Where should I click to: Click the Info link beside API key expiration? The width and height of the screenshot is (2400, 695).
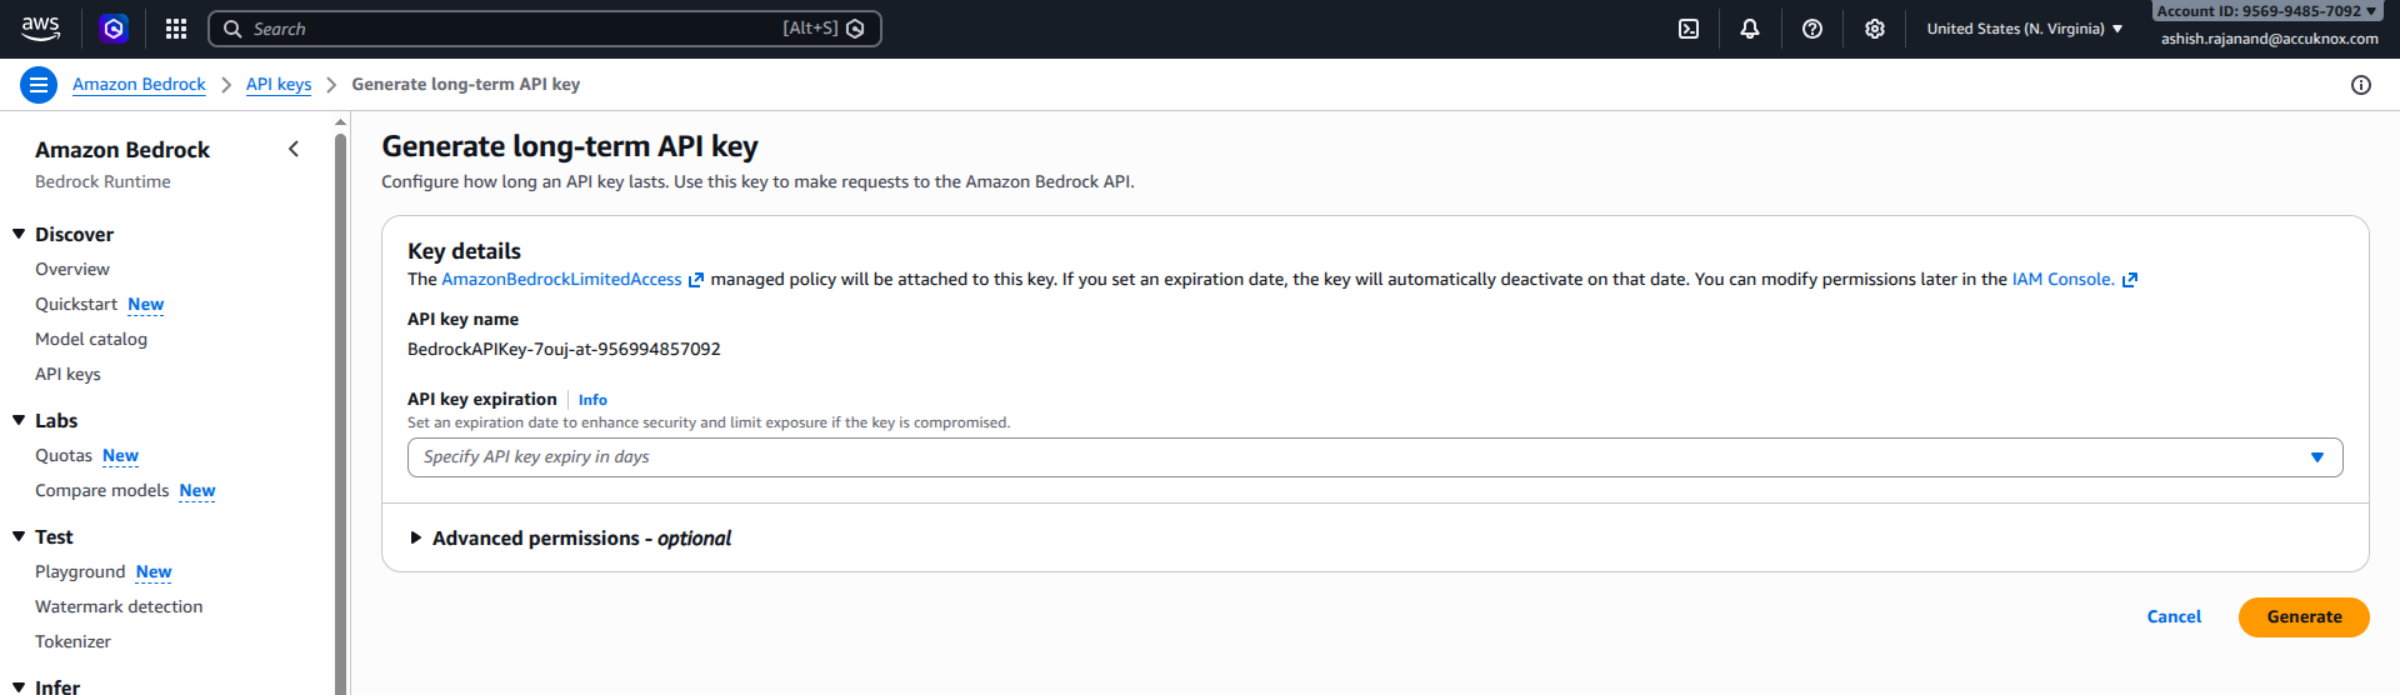coord(592,400)
